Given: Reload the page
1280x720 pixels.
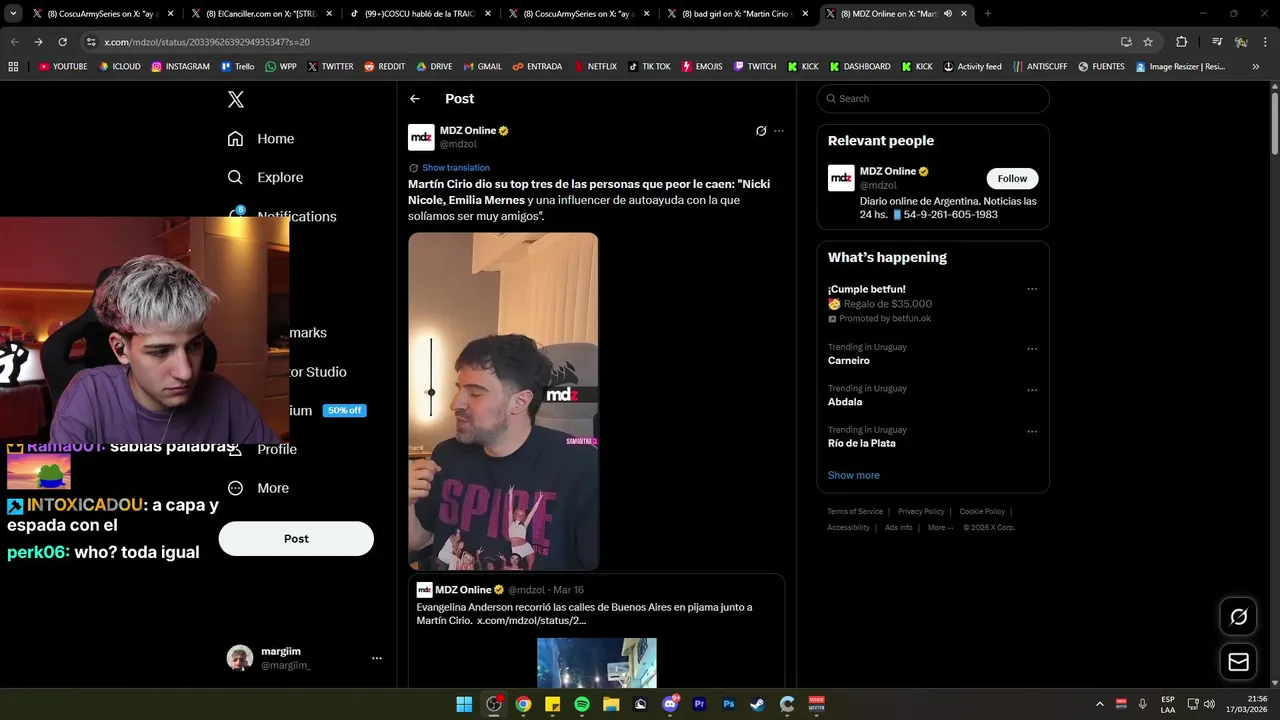Looking at the screenshot, I should [x=62, y=42].
